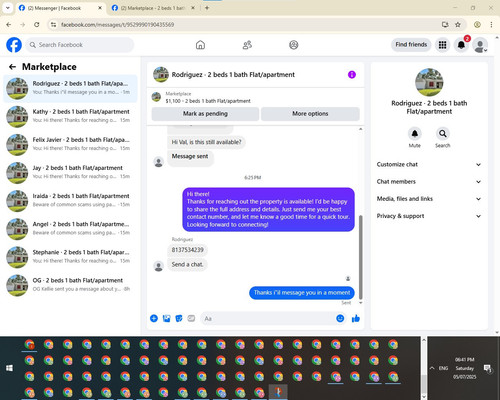Click Find friends button
Screen dimensions: 500x400
(411, 45)
